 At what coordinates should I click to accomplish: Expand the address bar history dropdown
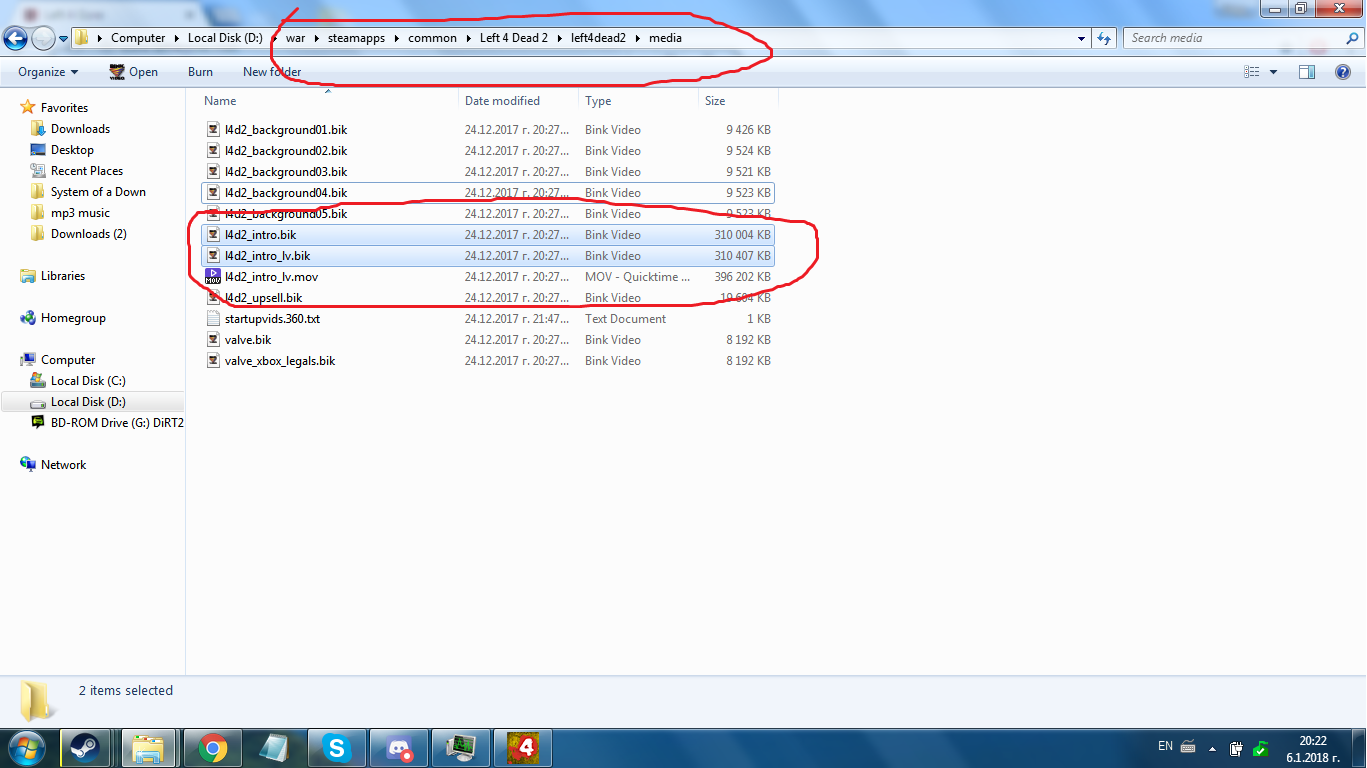[1082, 38]
